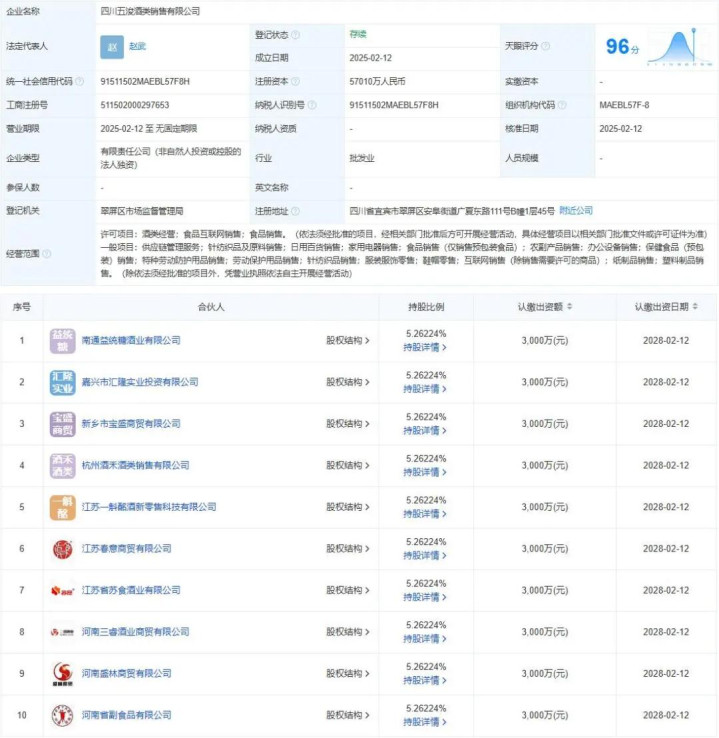The width and height of the screenshot is (719, 738).
Task: Expand 股权结构 for 江苏省苏食酒业
Action: 348,590
